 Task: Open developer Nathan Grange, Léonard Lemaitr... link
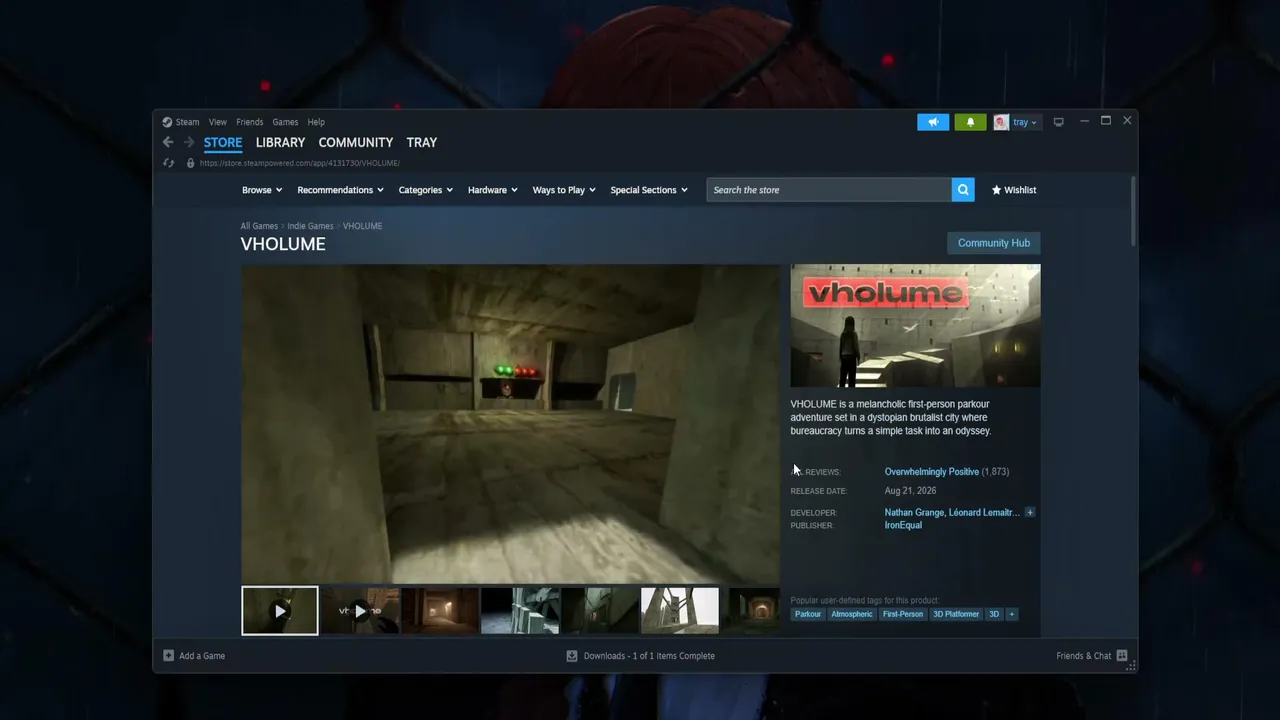952,512
